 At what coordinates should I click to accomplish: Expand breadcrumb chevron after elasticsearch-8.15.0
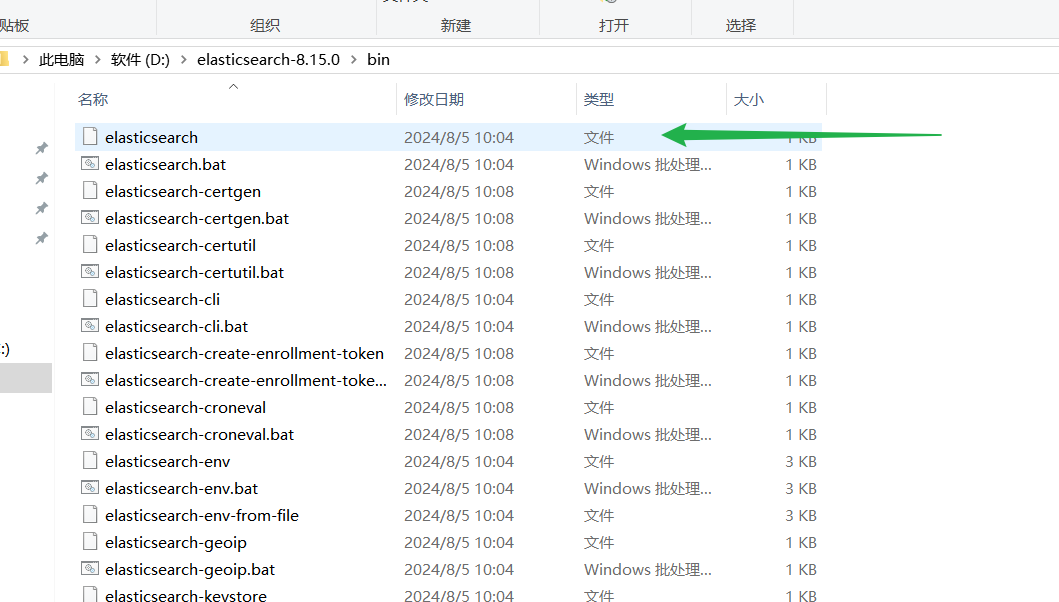tap(353, 59)
